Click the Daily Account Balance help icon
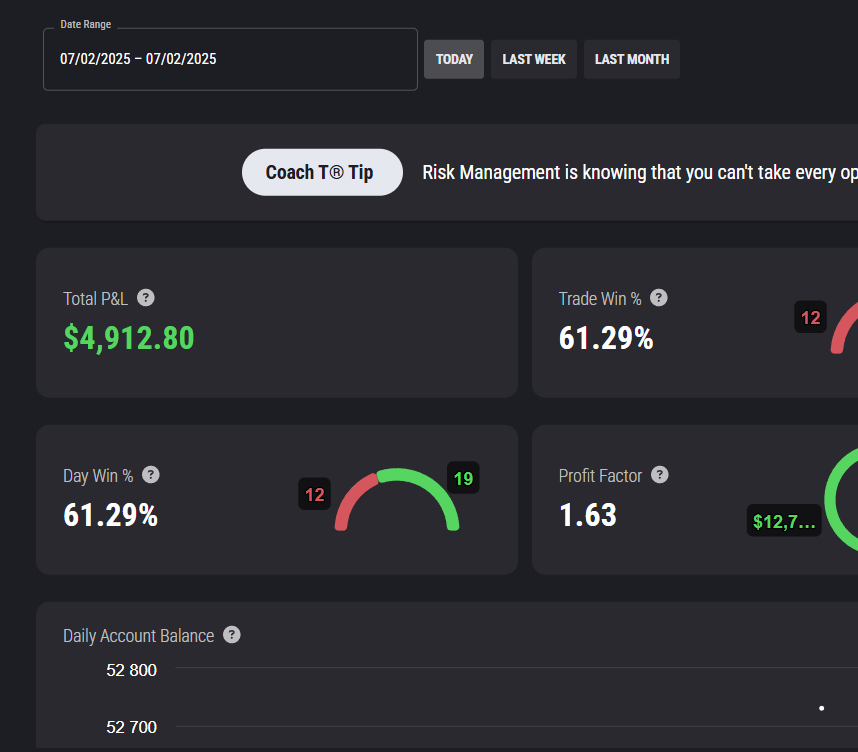Screen dimensions: 858x752 [232, 635]
